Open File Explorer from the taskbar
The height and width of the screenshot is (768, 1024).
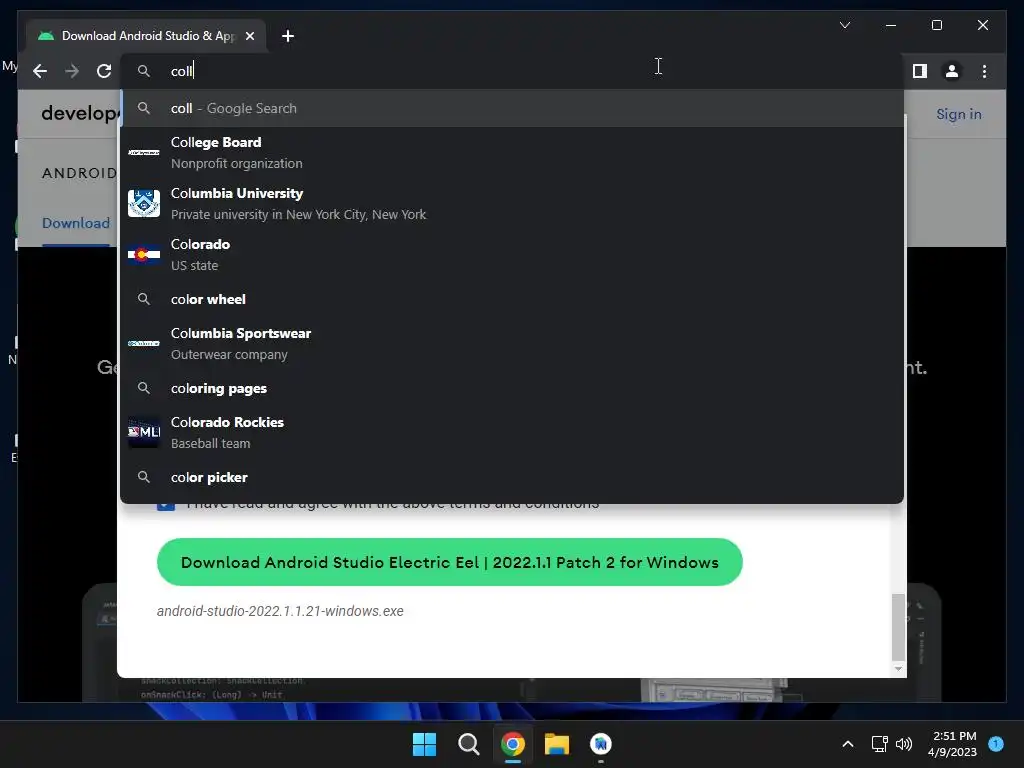pyautogui.click(x=556, y=744)
